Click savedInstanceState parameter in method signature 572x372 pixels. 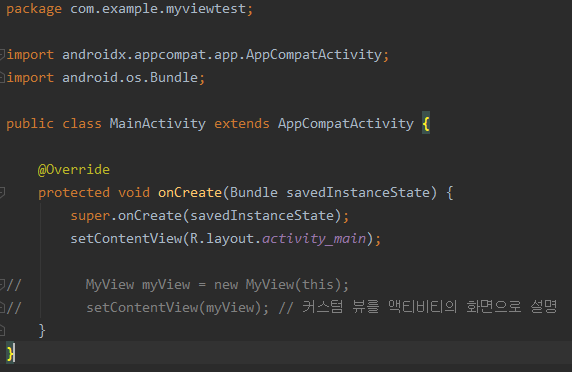tap(358, 193)
